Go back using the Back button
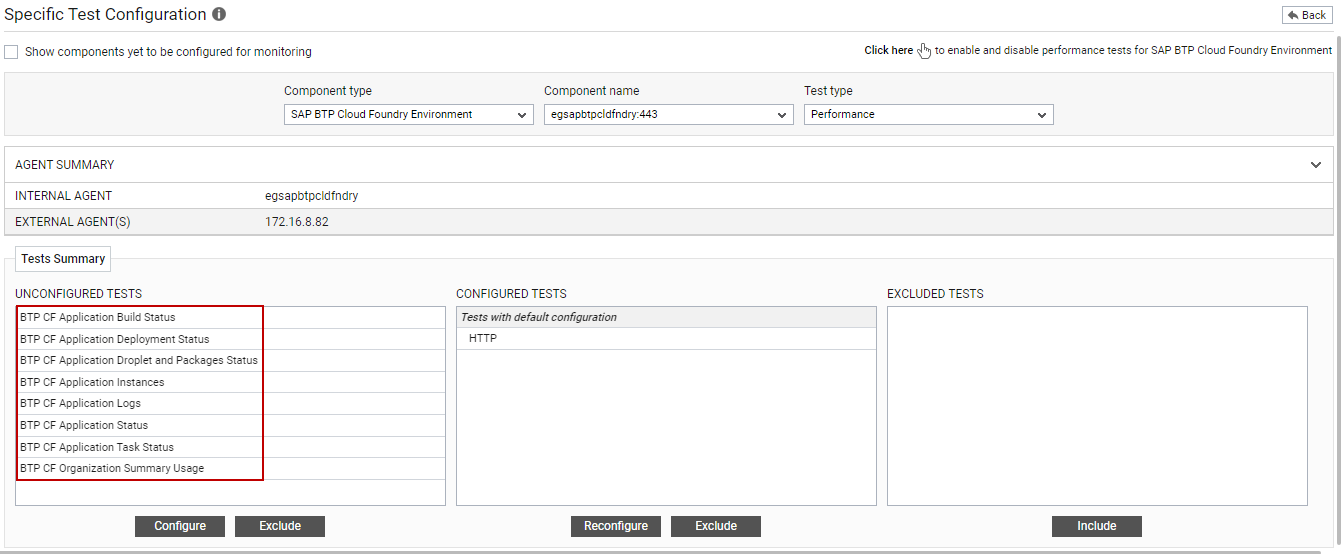The image size is (1341, 554). pyautogui.click(x=1307, y=15)
